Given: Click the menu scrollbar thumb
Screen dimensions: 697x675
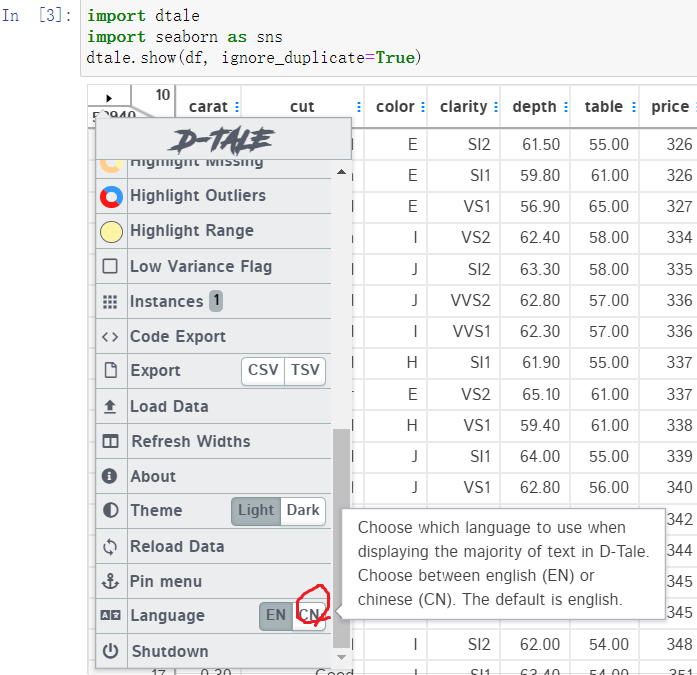Looking at the screenshot, I should [341, 538].
